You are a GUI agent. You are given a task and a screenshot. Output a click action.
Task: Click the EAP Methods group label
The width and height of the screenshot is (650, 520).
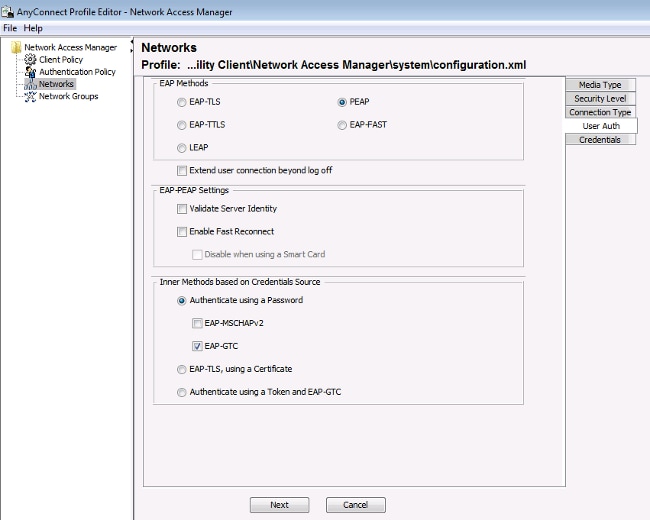[184, 83]
